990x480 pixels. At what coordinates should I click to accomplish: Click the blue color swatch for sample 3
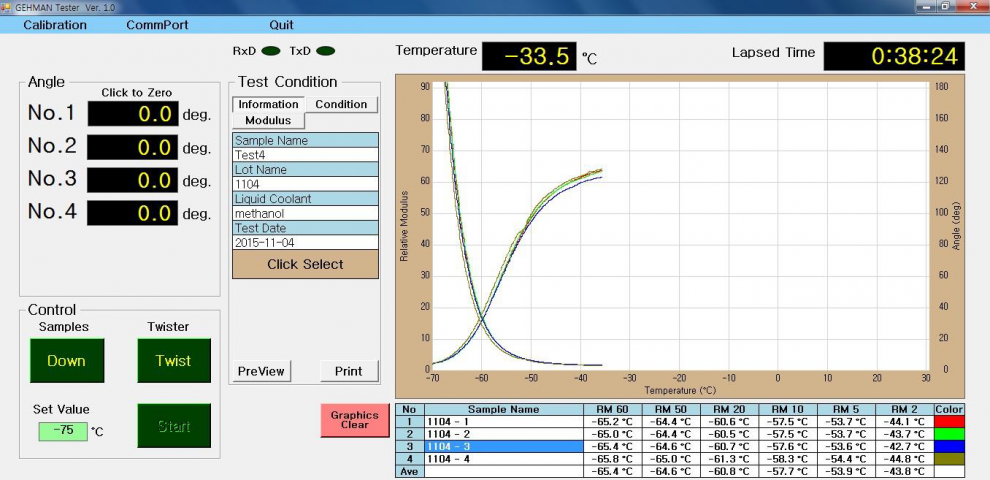950,446
